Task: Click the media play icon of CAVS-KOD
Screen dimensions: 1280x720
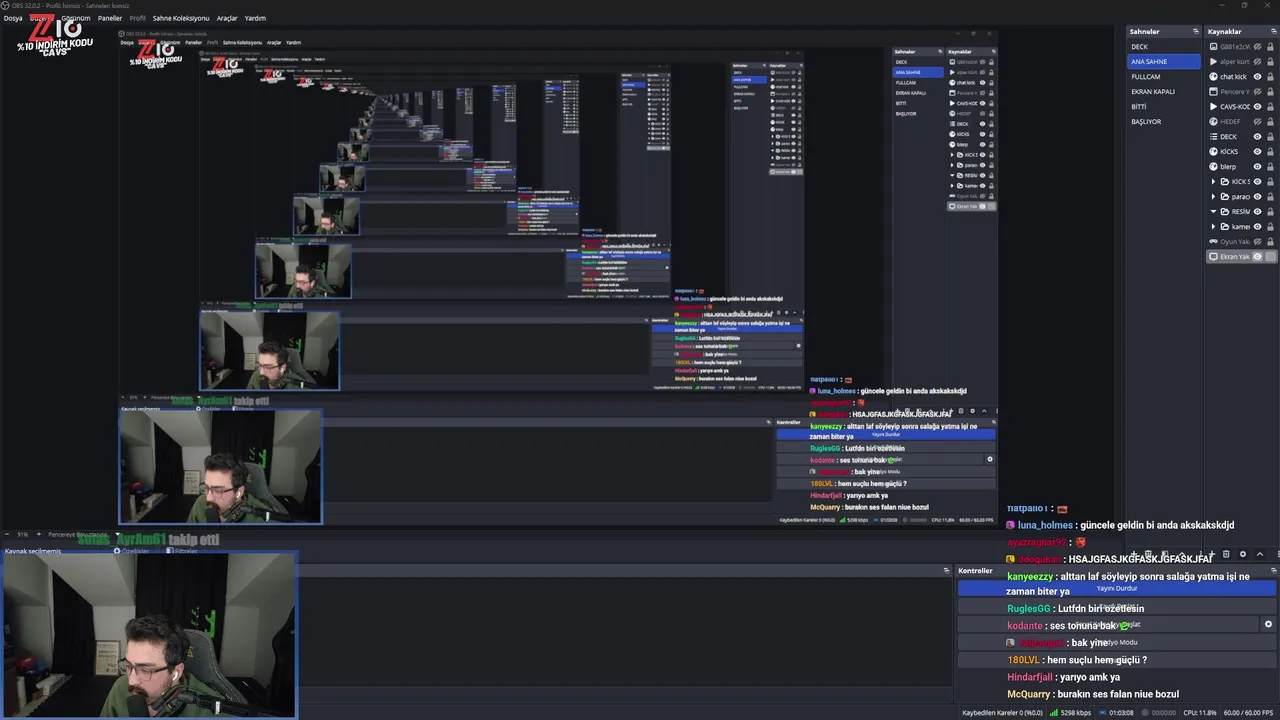Action: [x=1213, y=107]
